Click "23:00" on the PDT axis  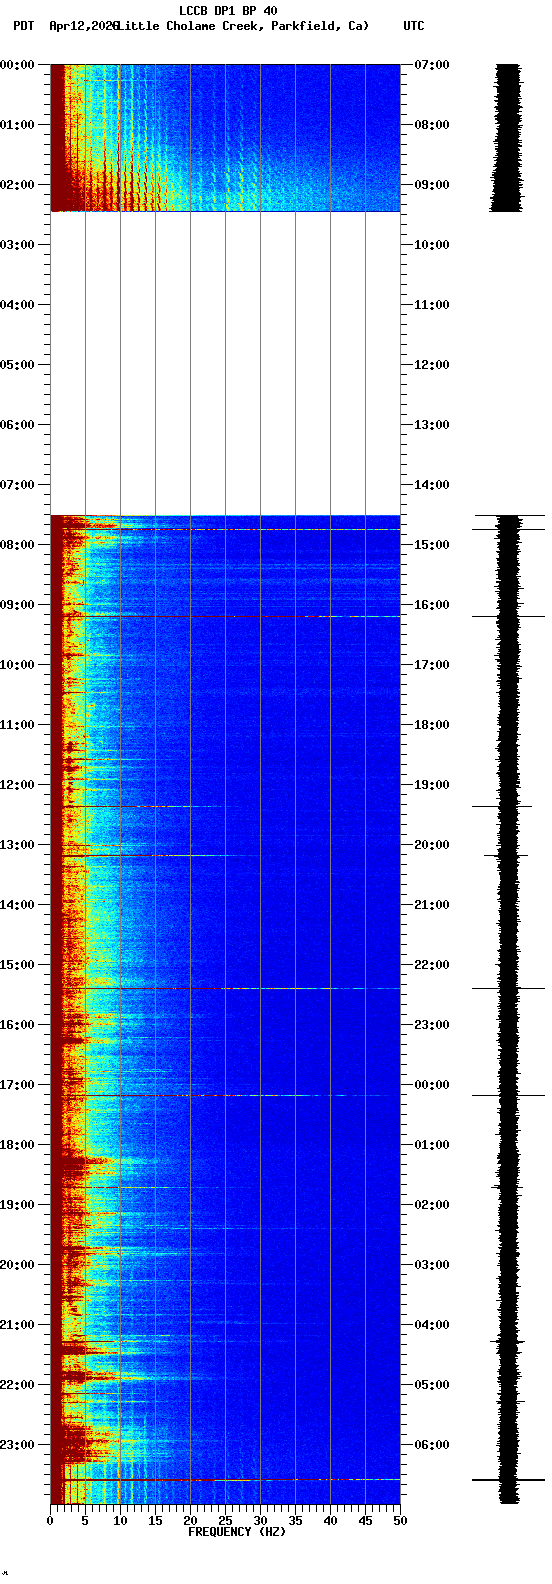click(16, 1445)
